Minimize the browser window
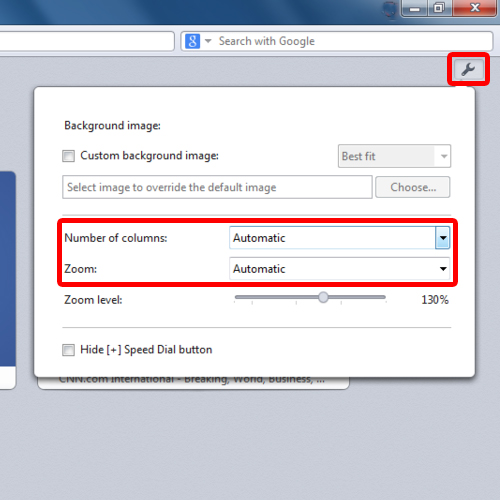The image size is (500, 500). coord(414,8)
